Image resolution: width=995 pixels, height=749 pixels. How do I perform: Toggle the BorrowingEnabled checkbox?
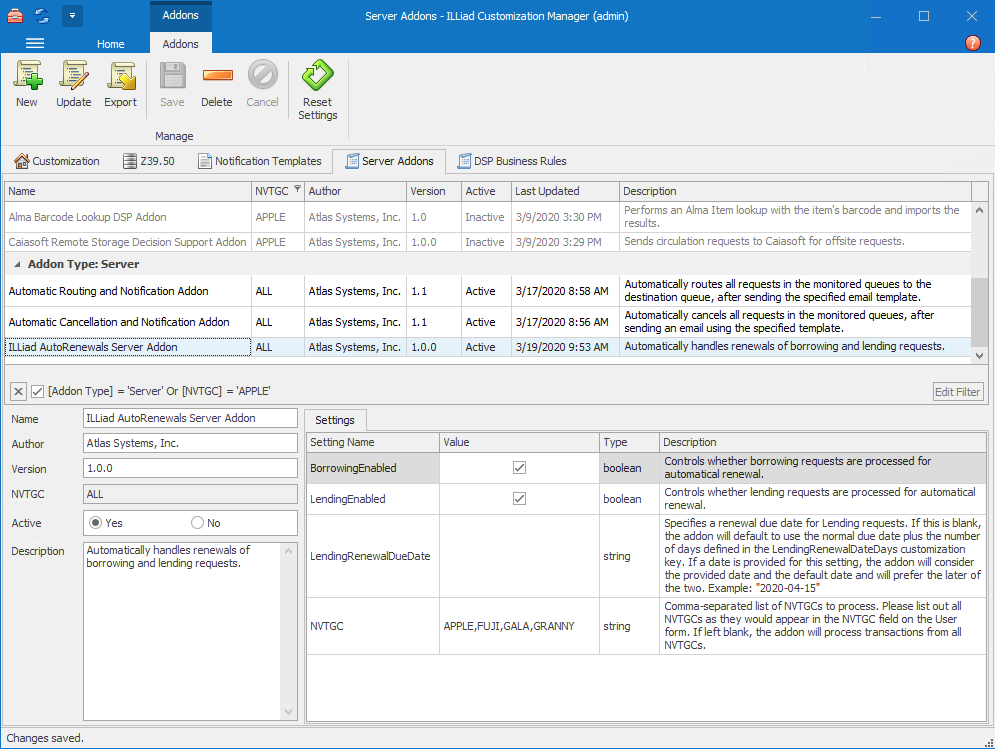[519, 467]
